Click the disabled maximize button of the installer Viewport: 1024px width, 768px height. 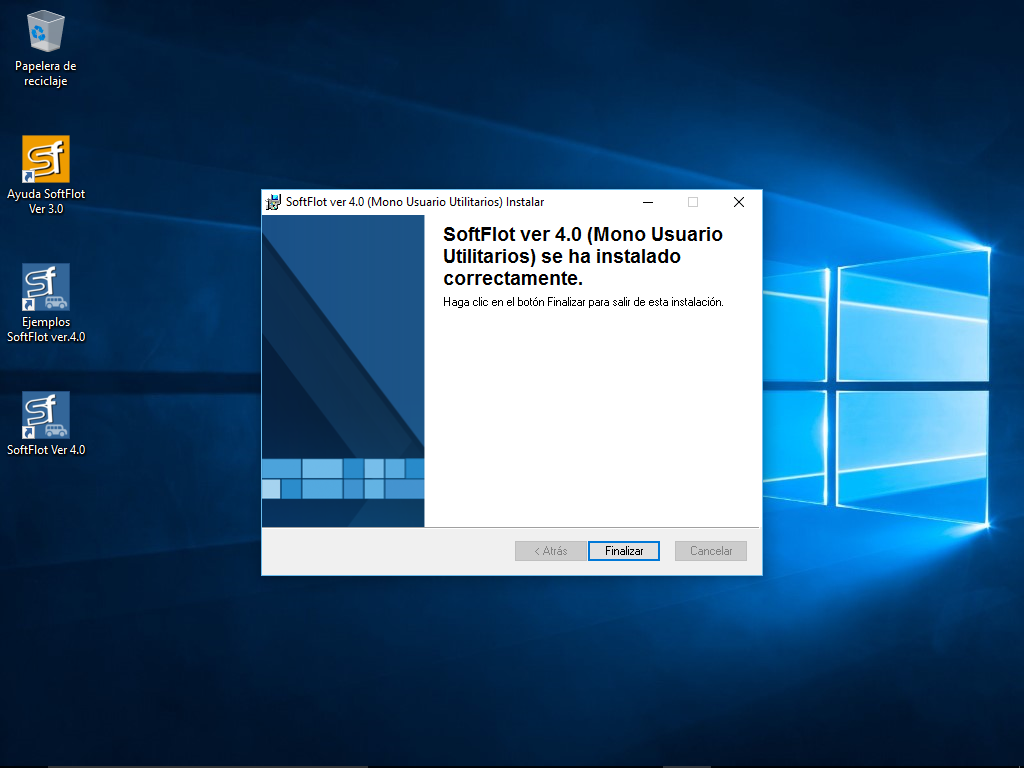693,202
